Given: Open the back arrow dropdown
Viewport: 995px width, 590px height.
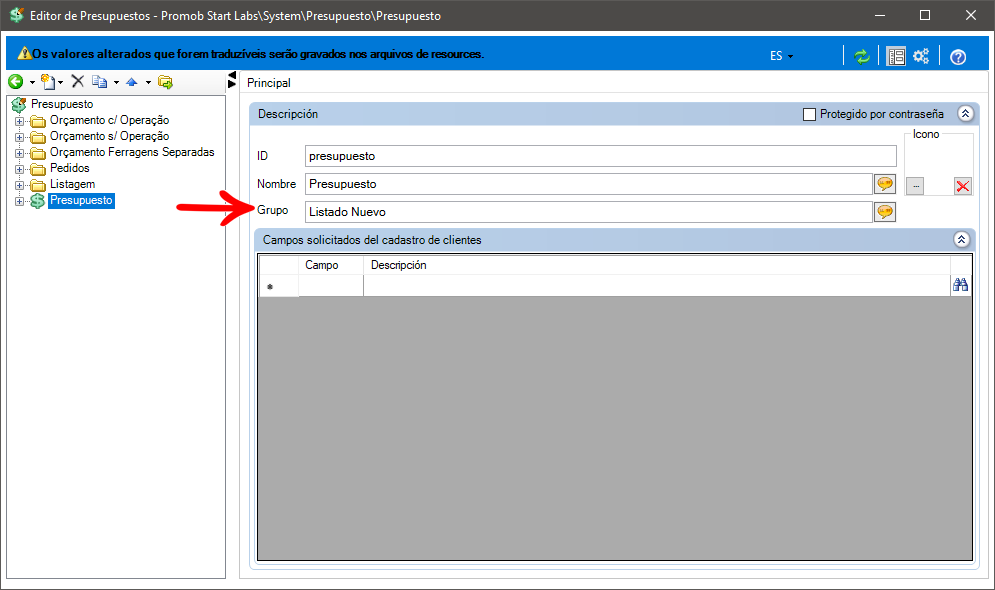Looking at the screenshot, I should click(x=32, y=82).
